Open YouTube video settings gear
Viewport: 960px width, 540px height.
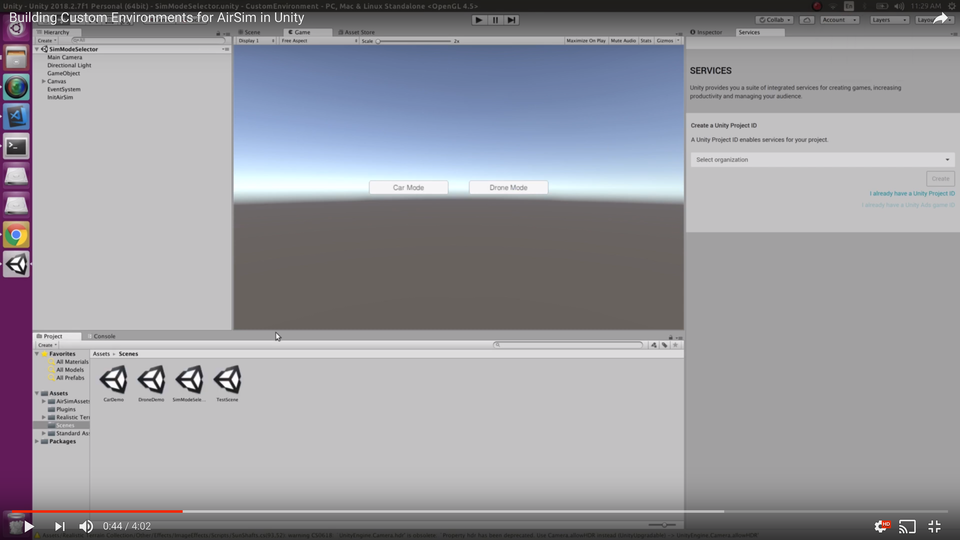click(x=881, y=526)
